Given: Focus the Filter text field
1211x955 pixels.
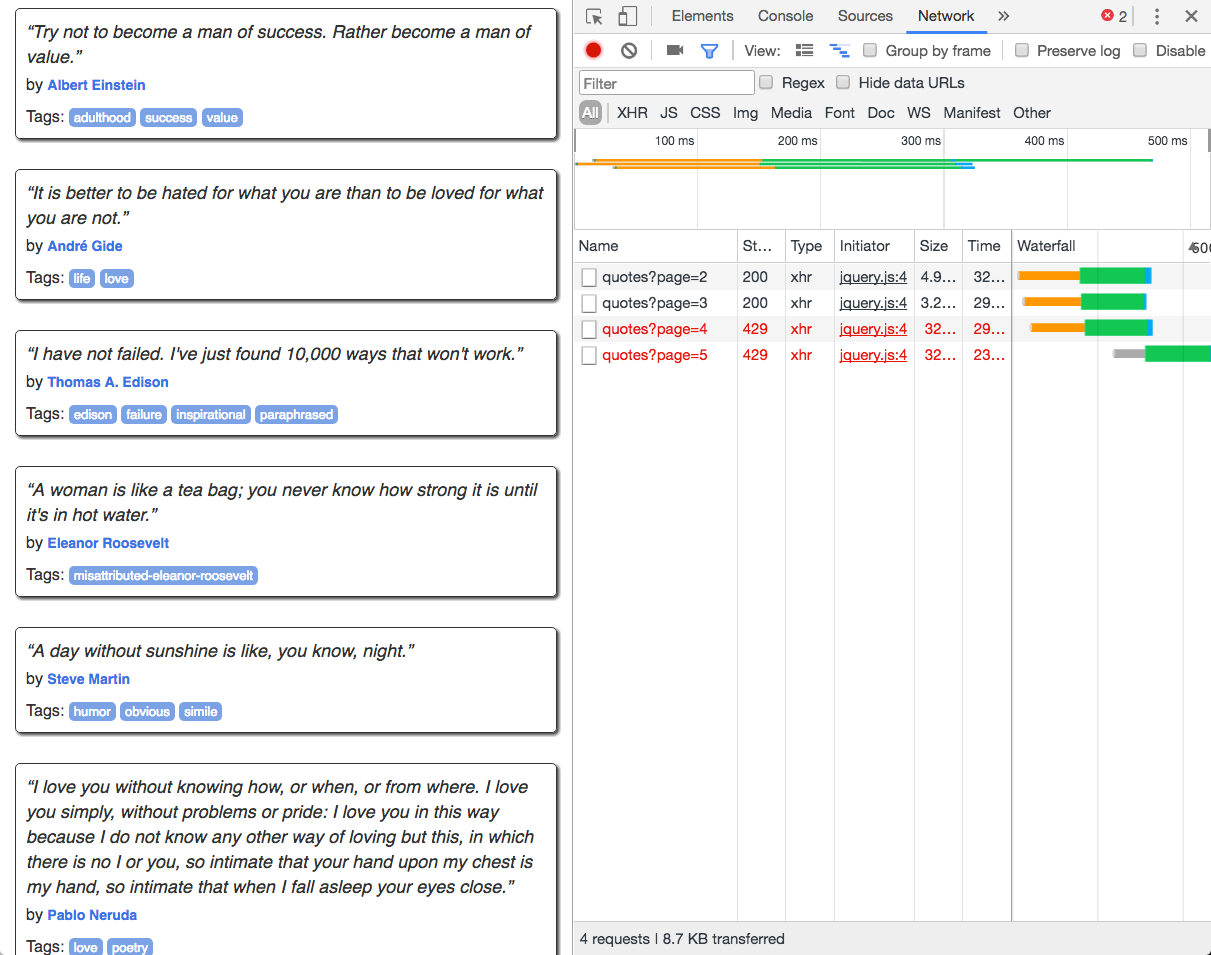Looking at the screenshot, I should 667,83.
